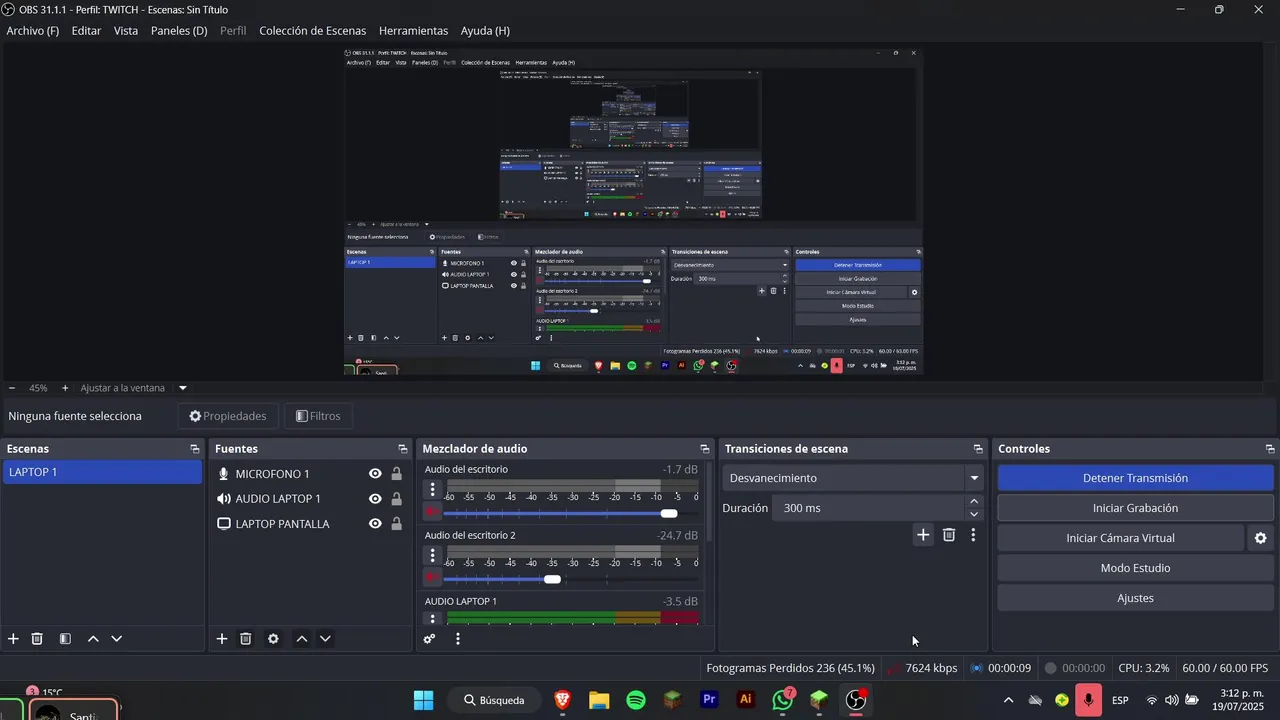Toggle lock on MICROFONO 1 source

(396, 474)
